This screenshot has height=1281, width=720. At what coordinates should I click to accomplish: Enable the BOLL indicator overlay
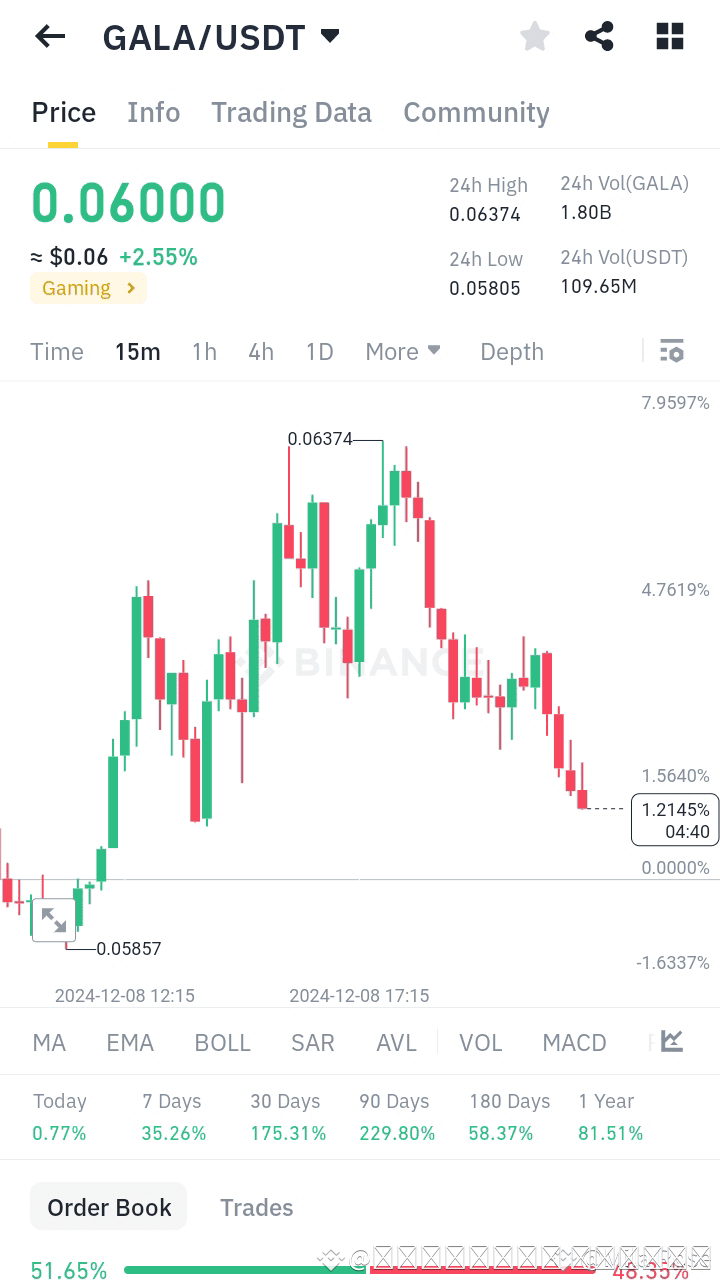tap(222, 1042)
